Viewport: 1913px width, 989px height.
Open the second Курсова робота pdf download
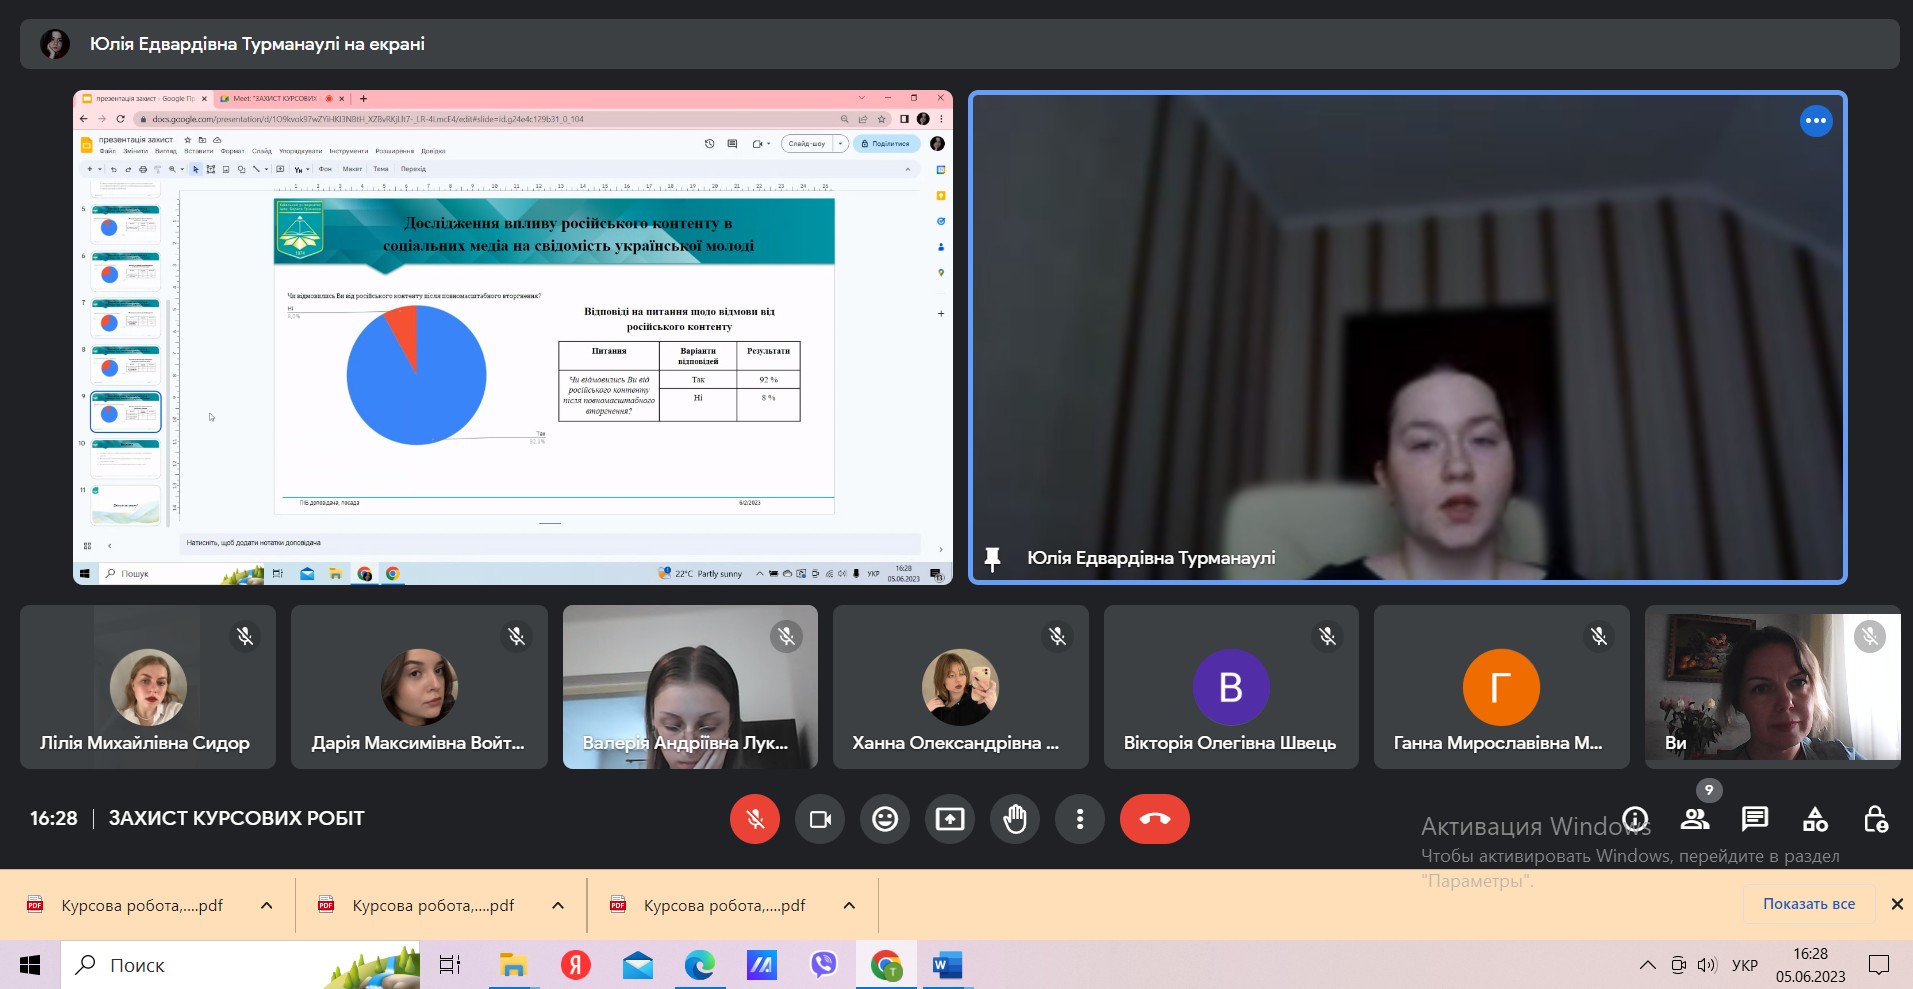click(432, 905)
